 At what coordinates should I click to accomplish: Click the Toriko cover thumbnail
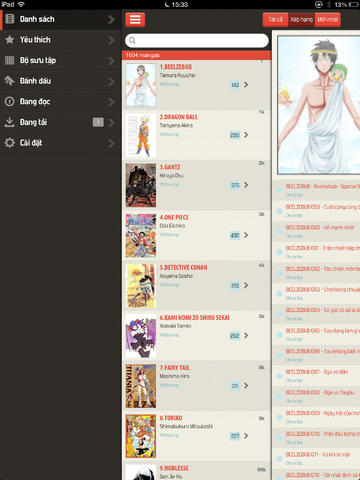point(141,436)
